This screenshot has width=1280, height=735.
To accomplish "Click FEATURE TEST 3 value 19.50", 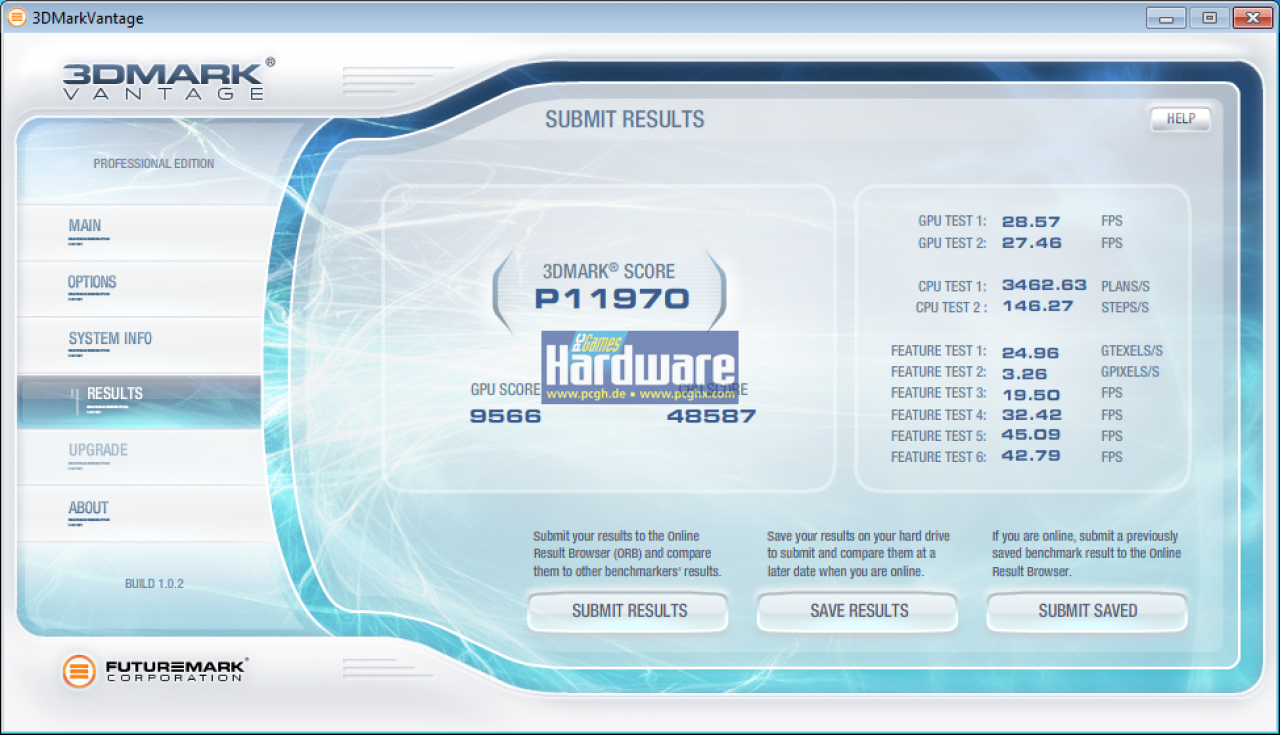I will tap(1031, 394).
